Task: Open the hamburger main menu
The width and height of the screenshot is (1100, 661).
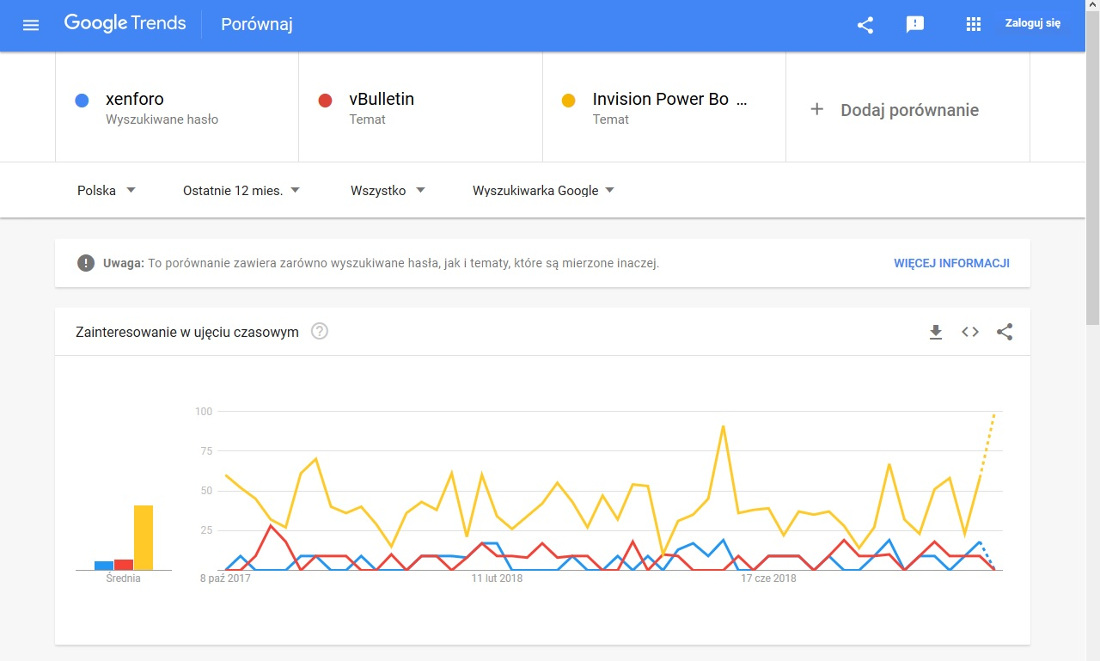Action: (30, 25)
